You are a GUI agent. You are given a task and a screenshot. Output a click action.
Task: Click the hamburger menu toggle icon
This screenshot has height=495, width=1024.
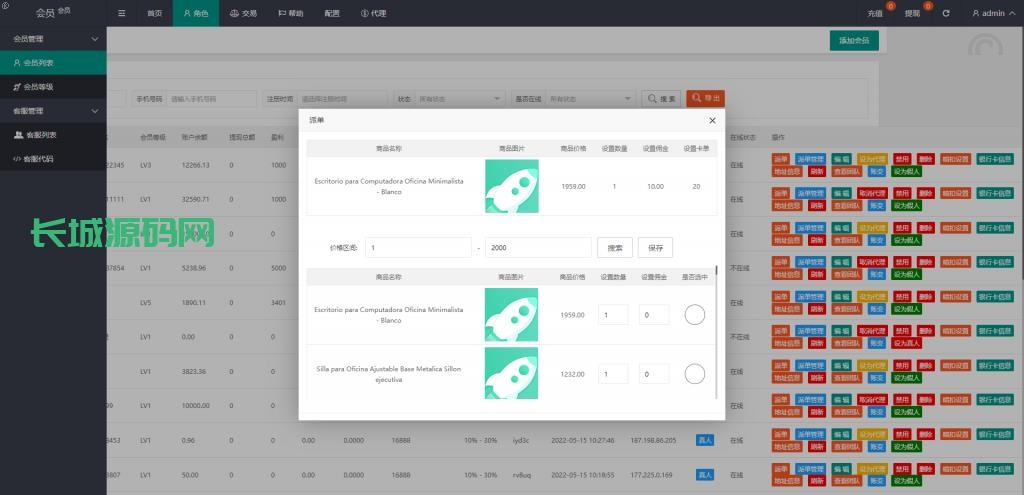pos(122,13)
